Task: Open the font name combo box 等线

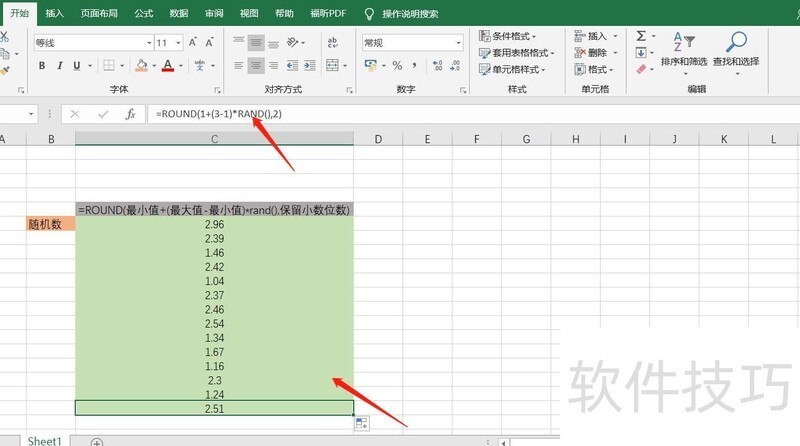Action: click(x=93, y=43)
